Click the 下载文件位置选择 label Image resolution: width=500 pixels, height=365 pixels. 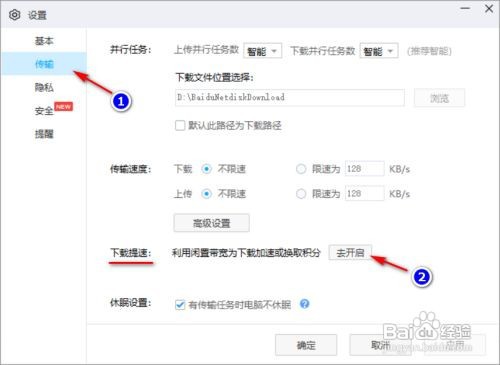pyautogui.click(x=215, y=77)
